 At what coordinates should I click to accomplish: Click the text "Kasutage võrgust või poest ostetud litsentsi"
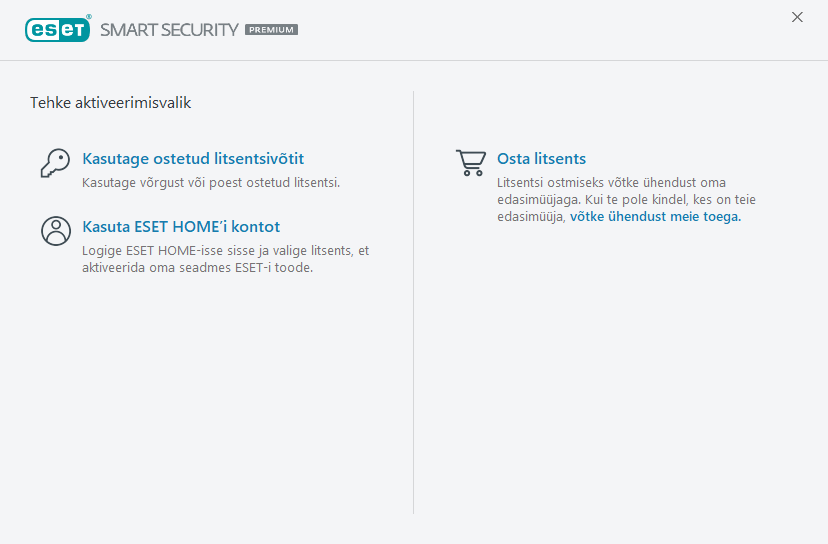(x=211, y=183)
